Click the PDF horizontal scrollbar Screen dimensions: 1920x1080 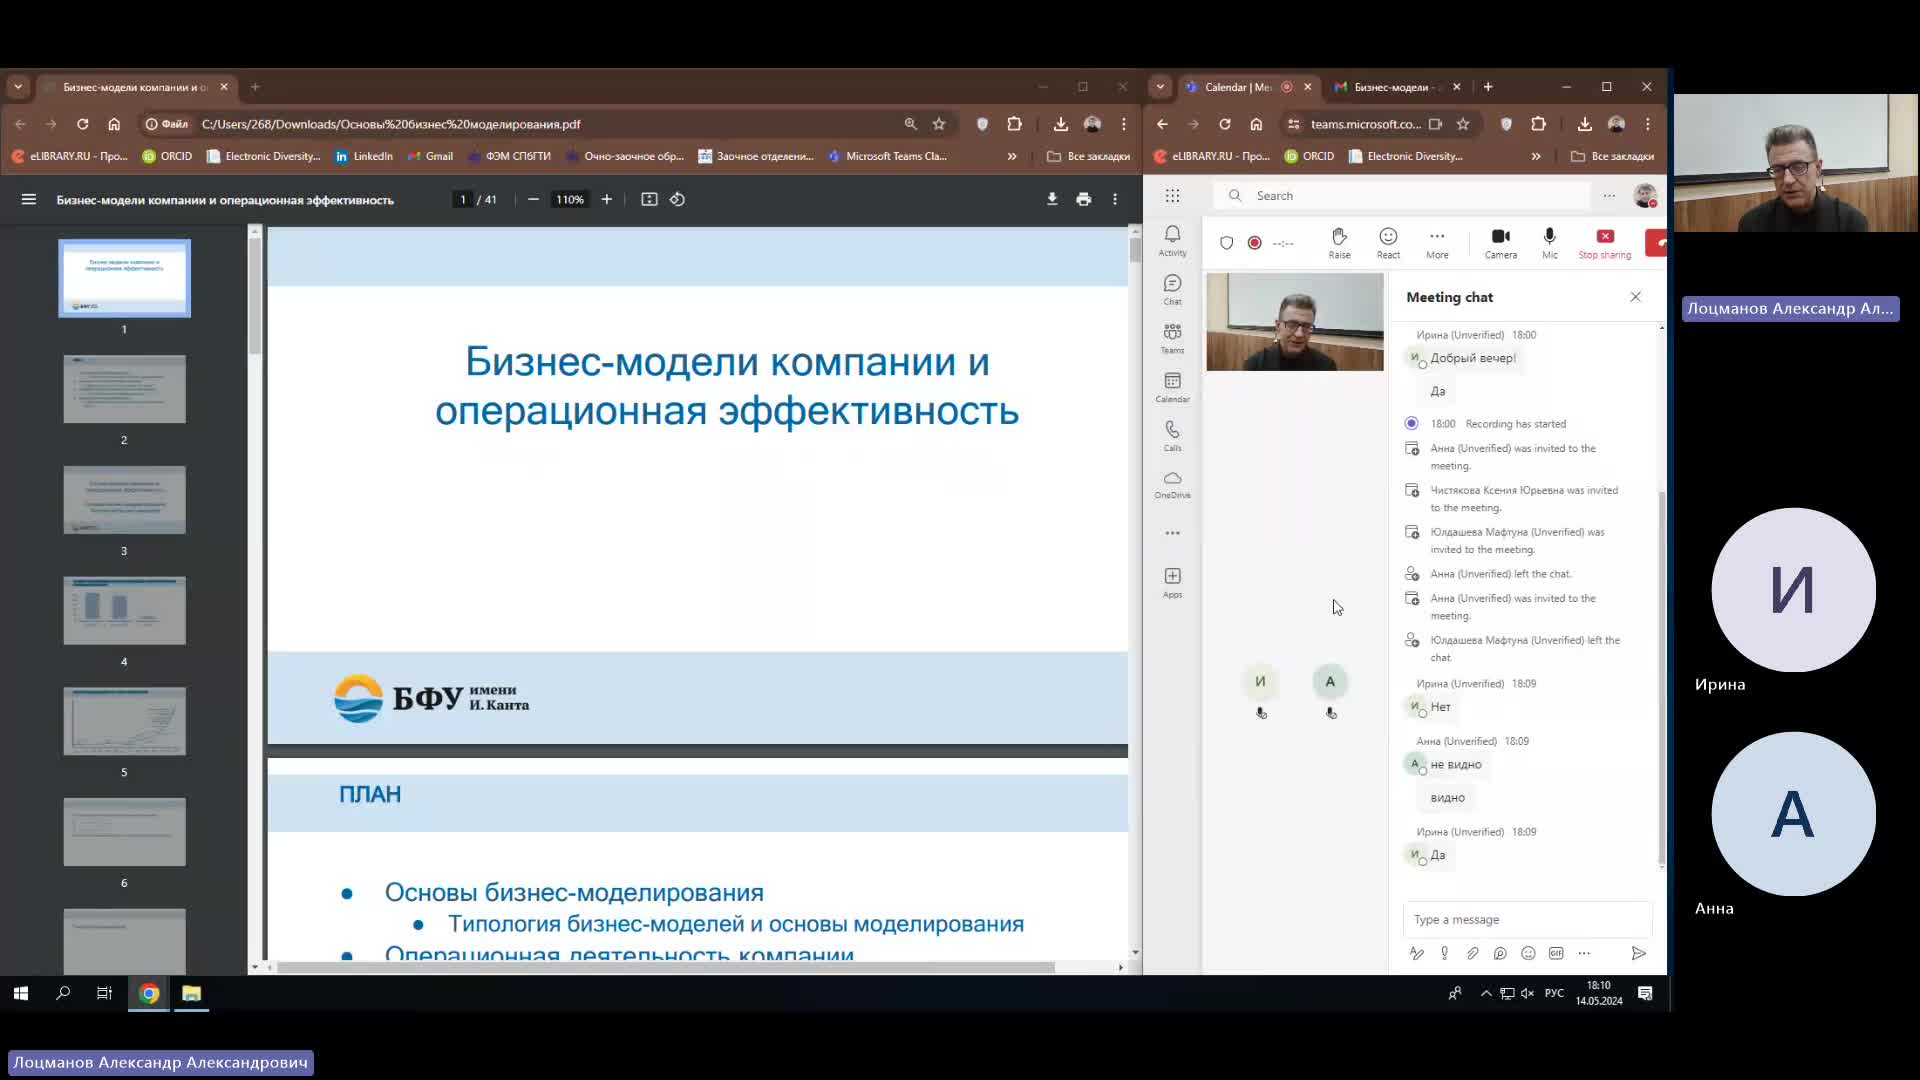[x=666, y=967]
